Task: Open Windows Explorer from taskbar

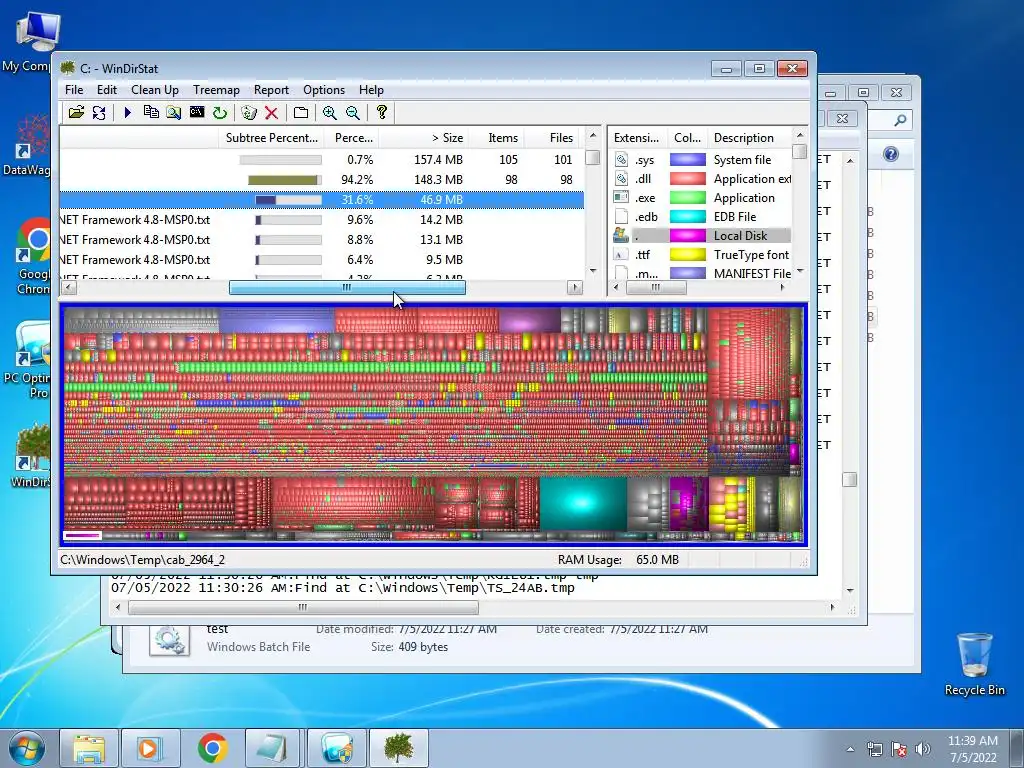Action: [x=89, y=748]
